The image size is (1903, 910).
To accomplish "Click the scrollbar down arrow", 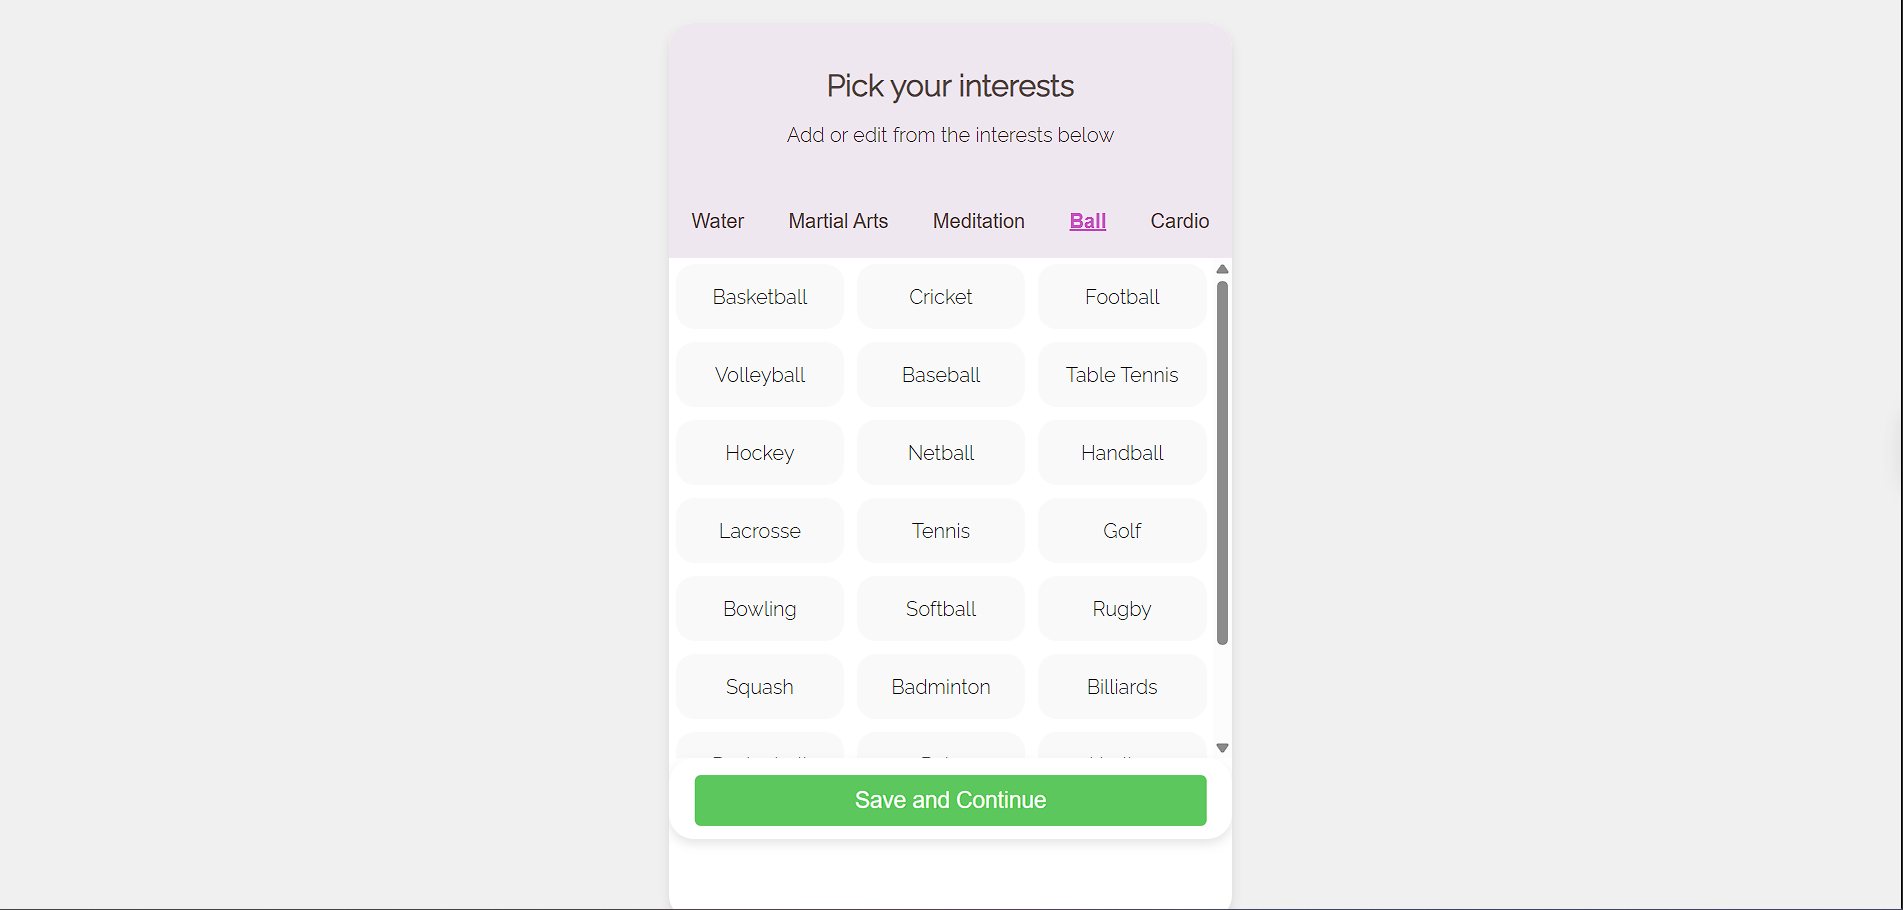I will click(x=1222, y=748).
